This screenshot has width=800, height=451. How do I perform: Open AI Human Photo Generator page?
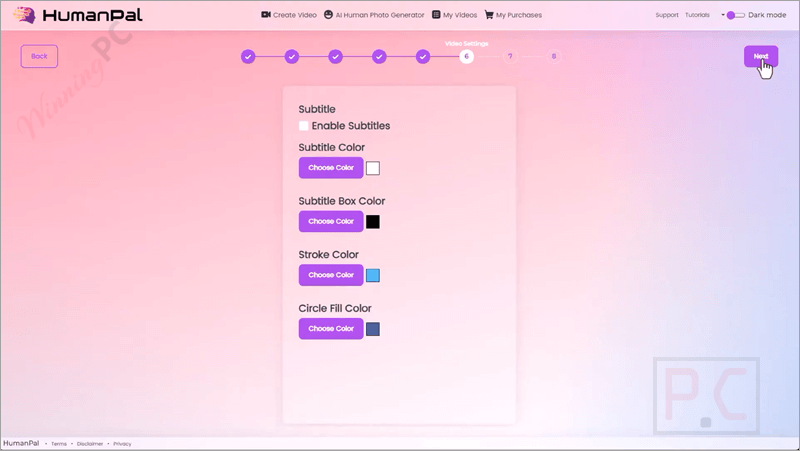pos(374,15)
